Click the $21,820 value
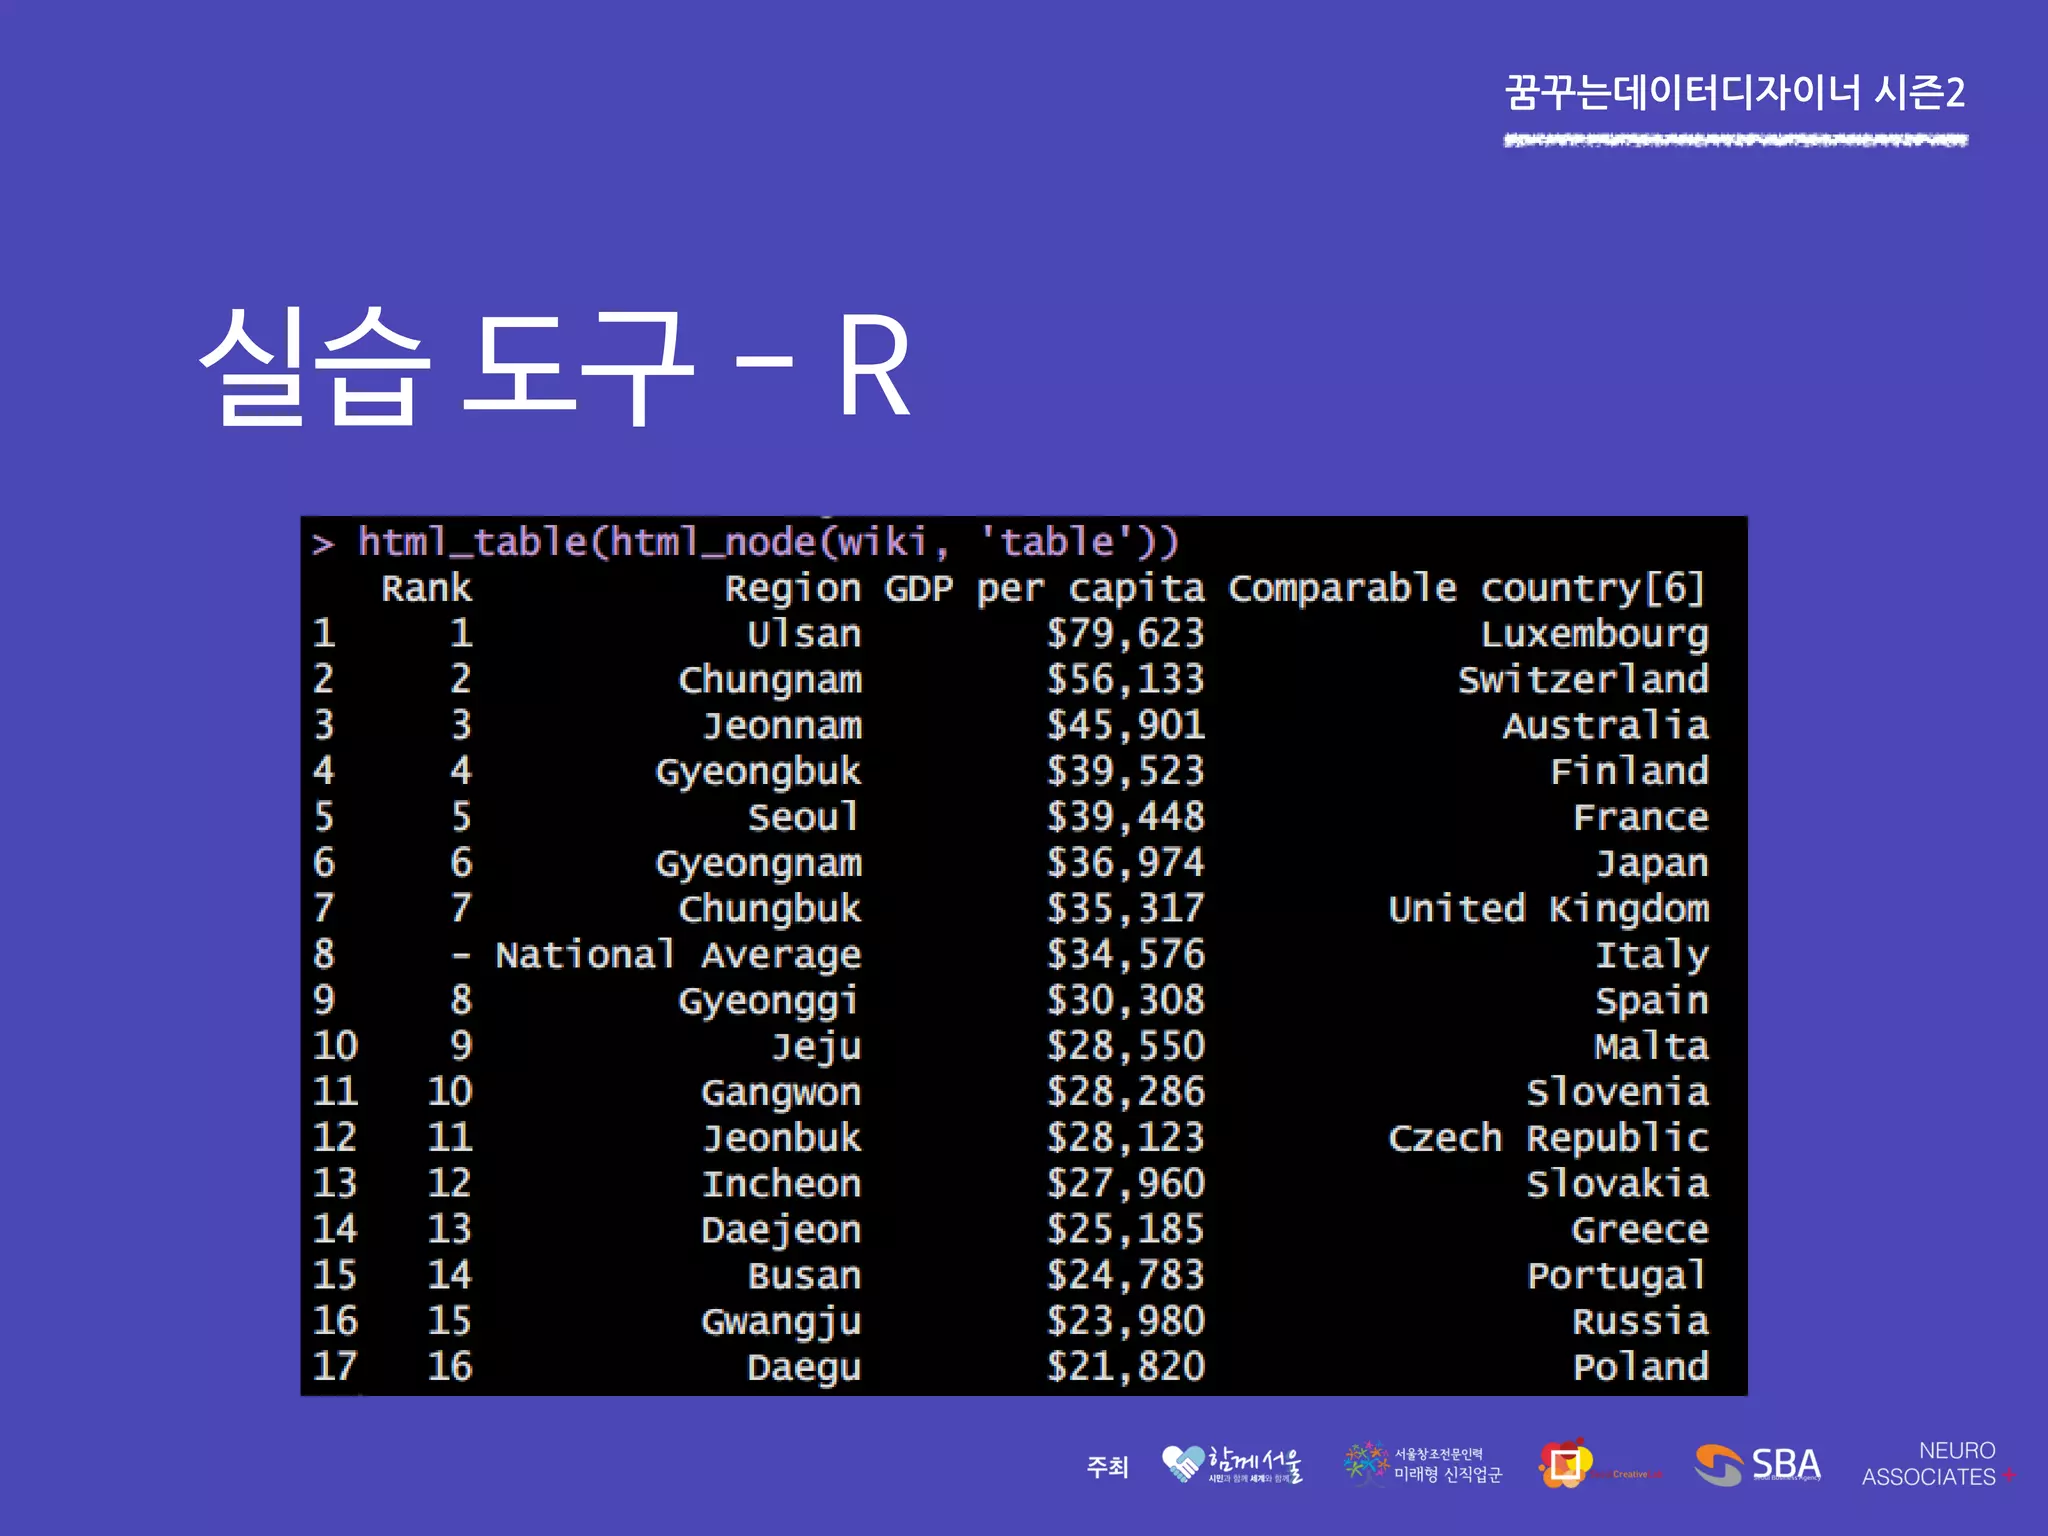The image size is (2048, 1536). coord(1125,1367)
